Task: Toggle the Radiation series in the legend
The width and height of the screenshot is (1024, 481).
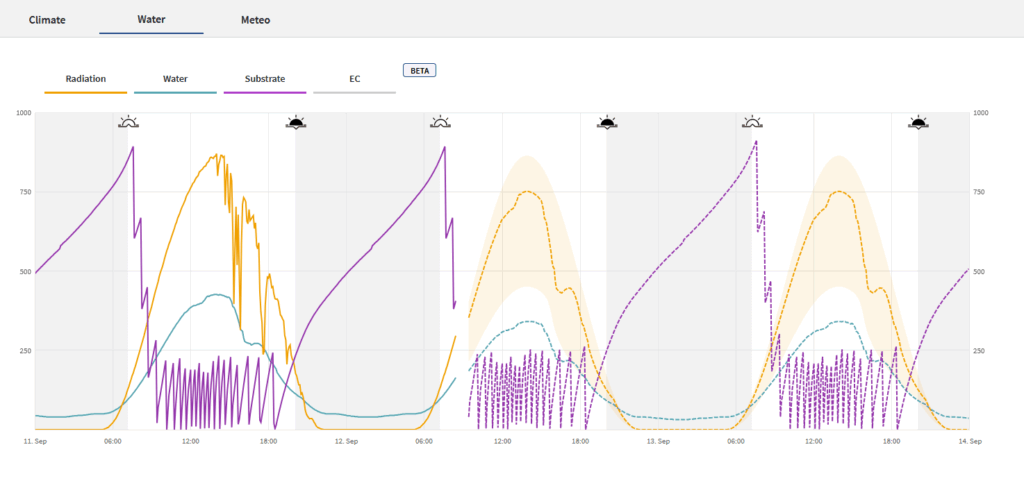Action: tap(86, 78)
